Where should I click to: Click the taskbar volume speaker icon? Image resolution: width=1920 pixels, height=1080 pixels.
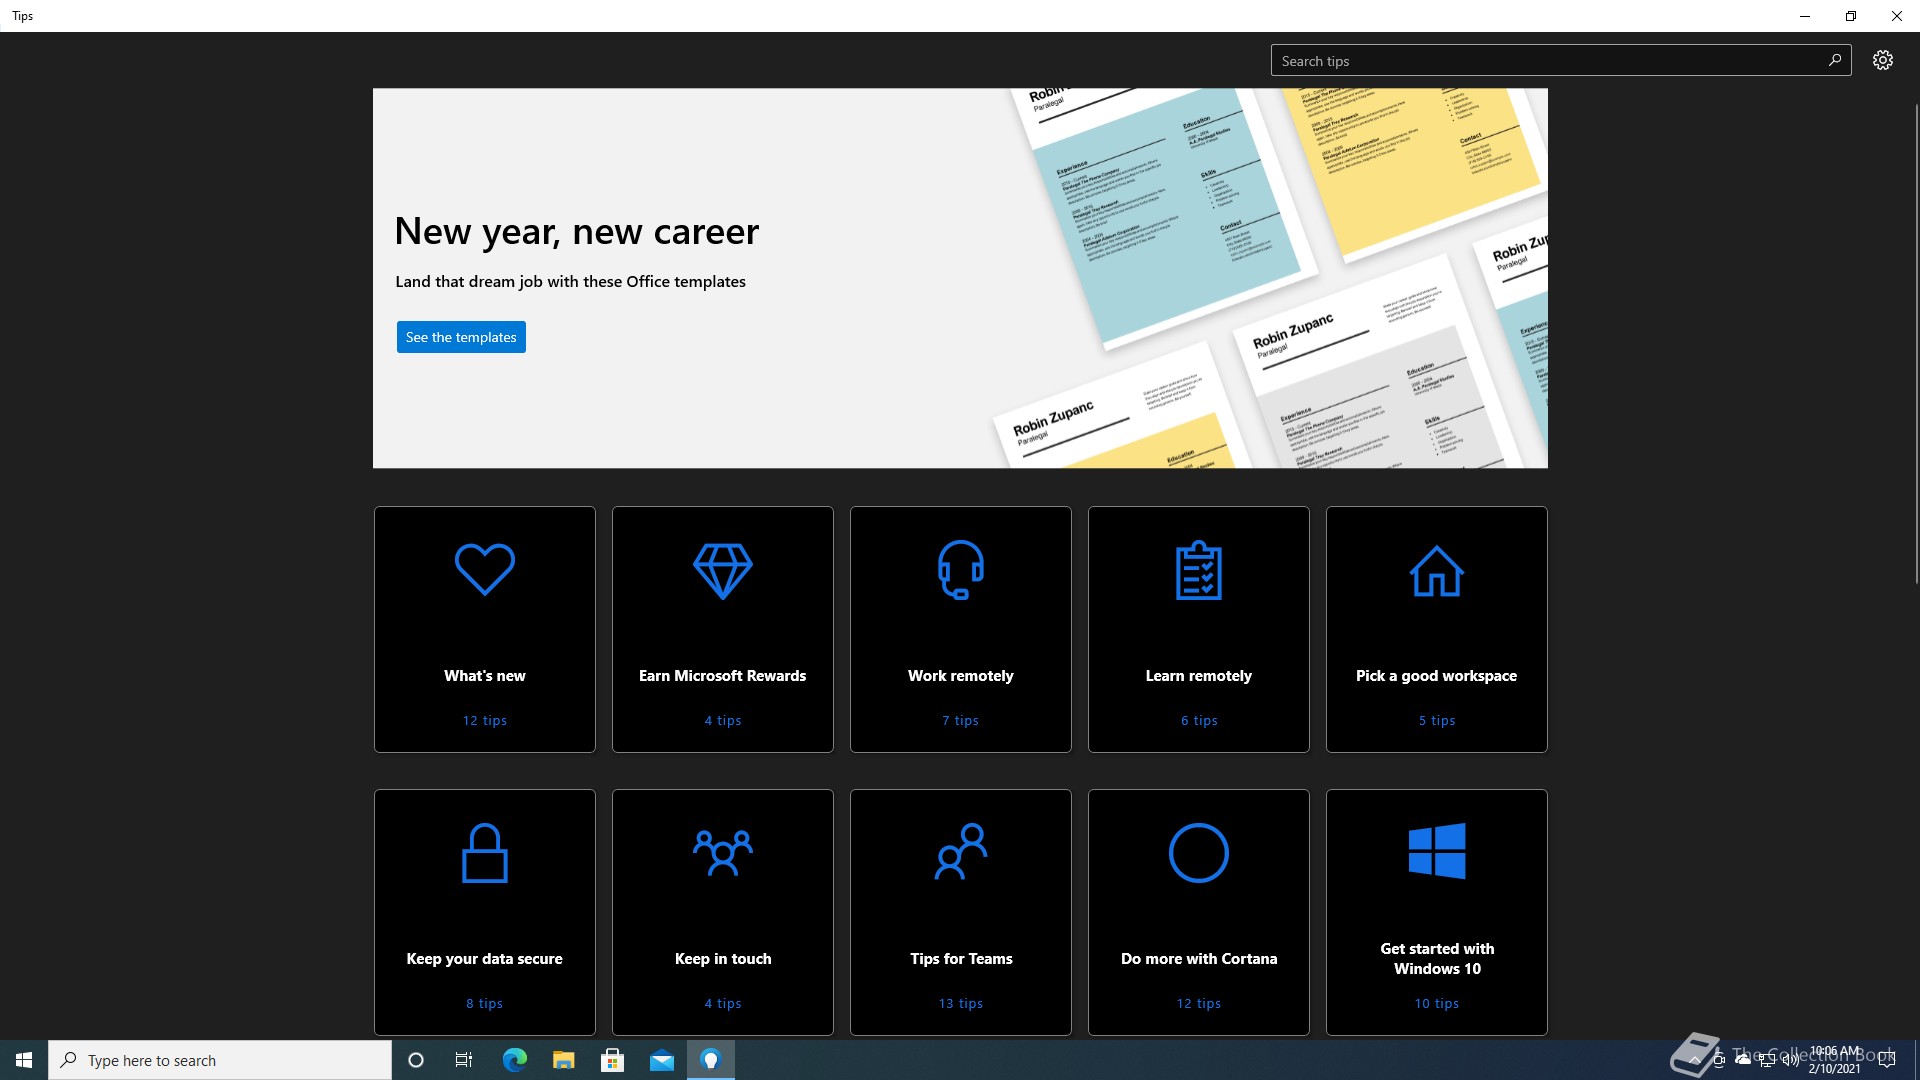[1790, 1060]
